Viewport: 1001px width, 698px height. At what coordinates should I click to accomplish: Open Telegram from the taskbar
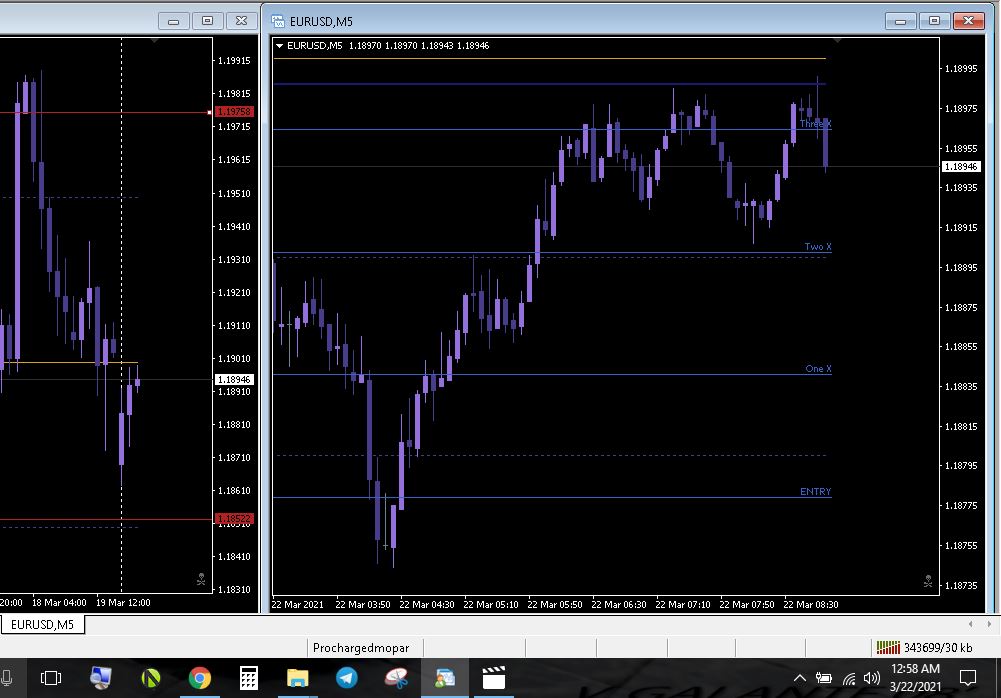[x=347, y=679]
